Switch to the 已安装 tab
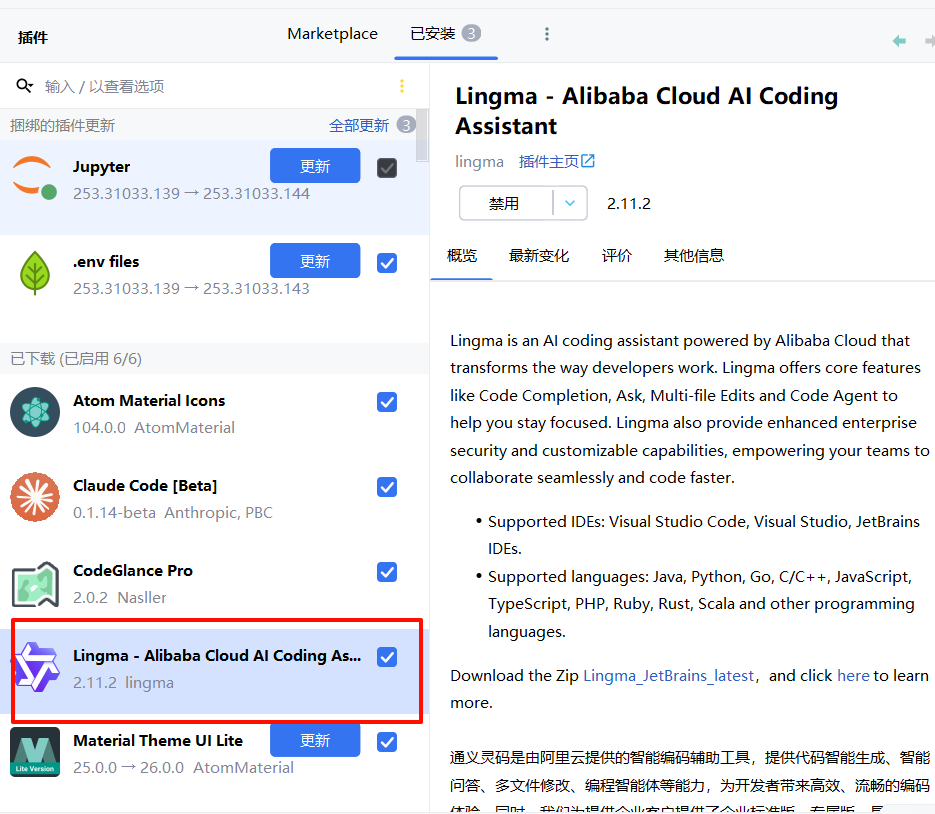The width and height of the screenshot is (935, 814). click(x=445, y=33)
